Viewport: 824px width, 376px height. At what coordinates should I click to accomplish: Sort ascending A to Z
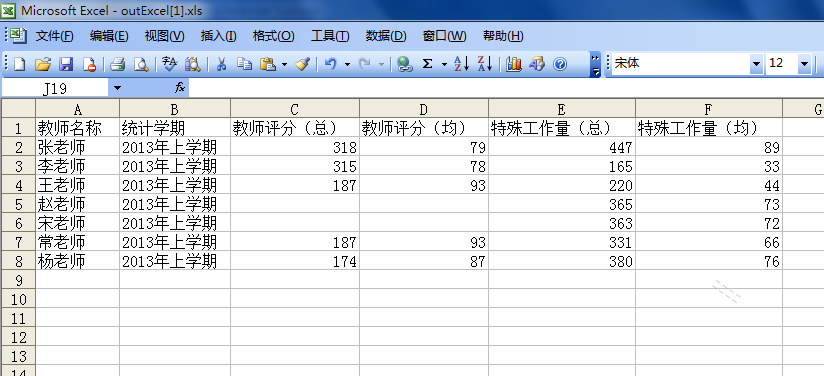pos(461,64)
